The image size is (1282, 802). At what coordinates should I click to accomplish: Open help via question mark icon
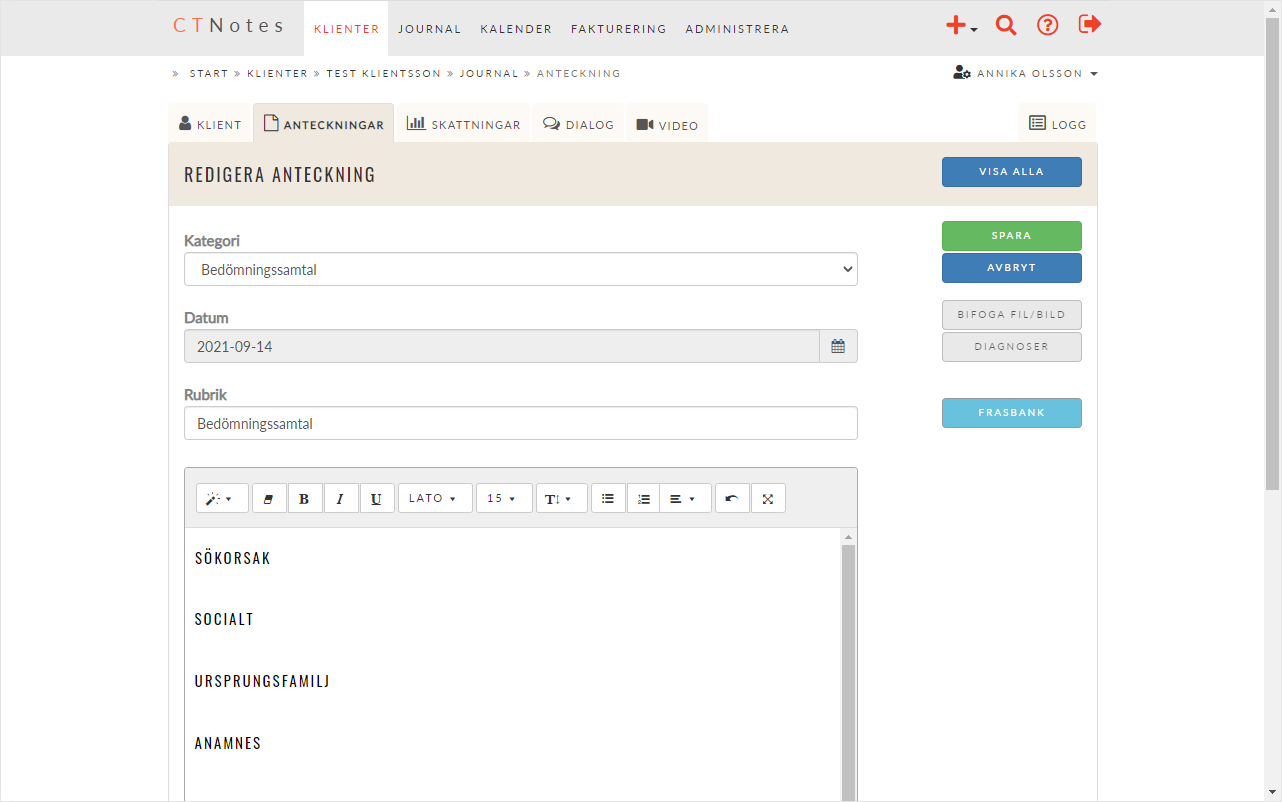tap(1047, 26)
